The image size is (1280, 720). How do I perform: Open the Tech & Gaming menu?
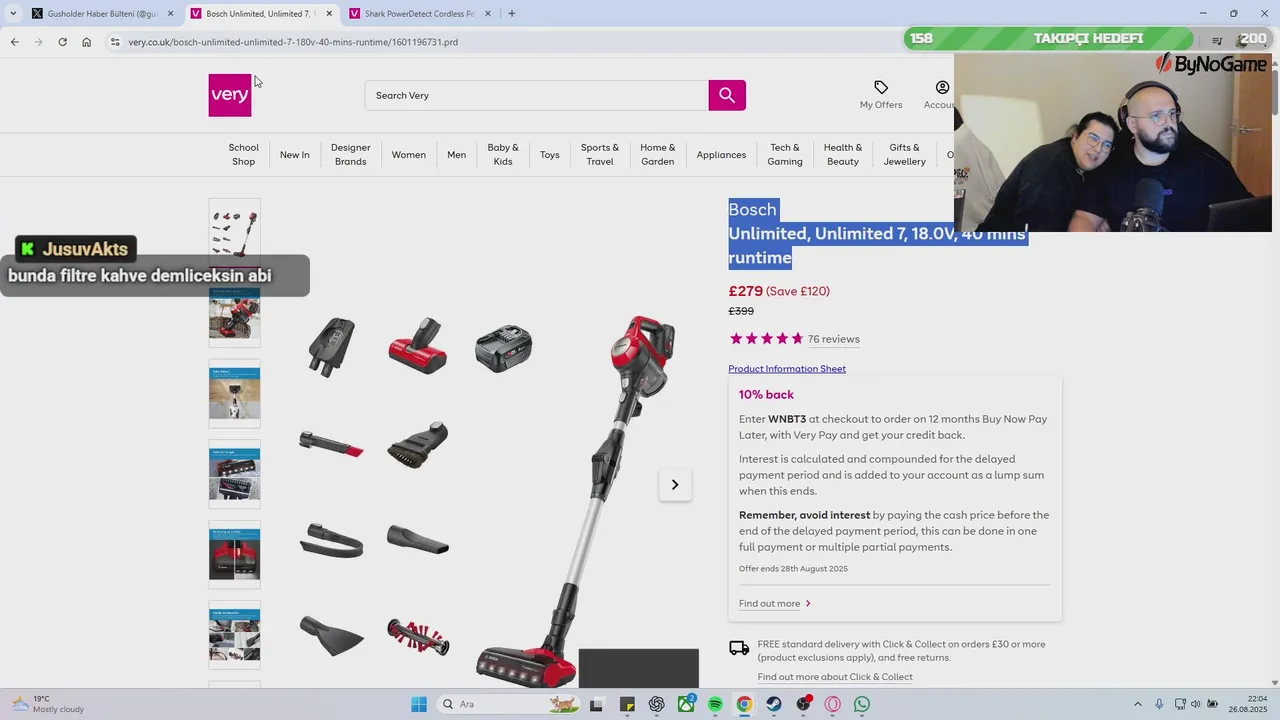tap(785, 155)
